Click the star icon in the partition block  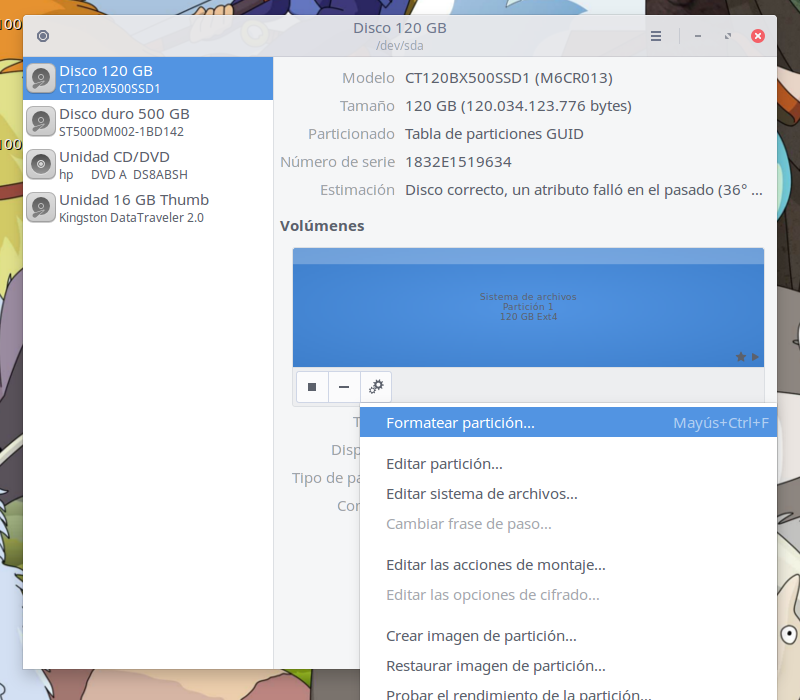(741, 357)
